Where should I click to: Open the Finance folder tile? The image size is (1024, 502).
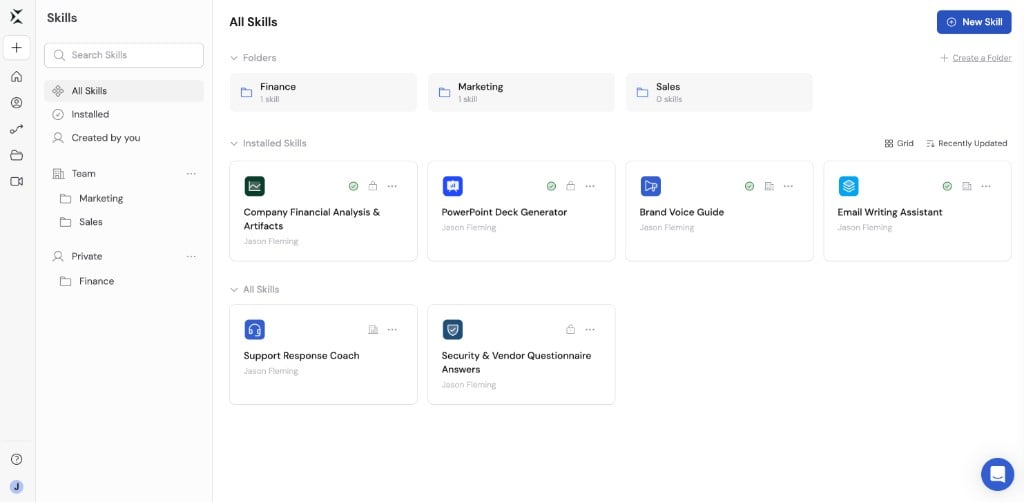(x=323, y=92)
